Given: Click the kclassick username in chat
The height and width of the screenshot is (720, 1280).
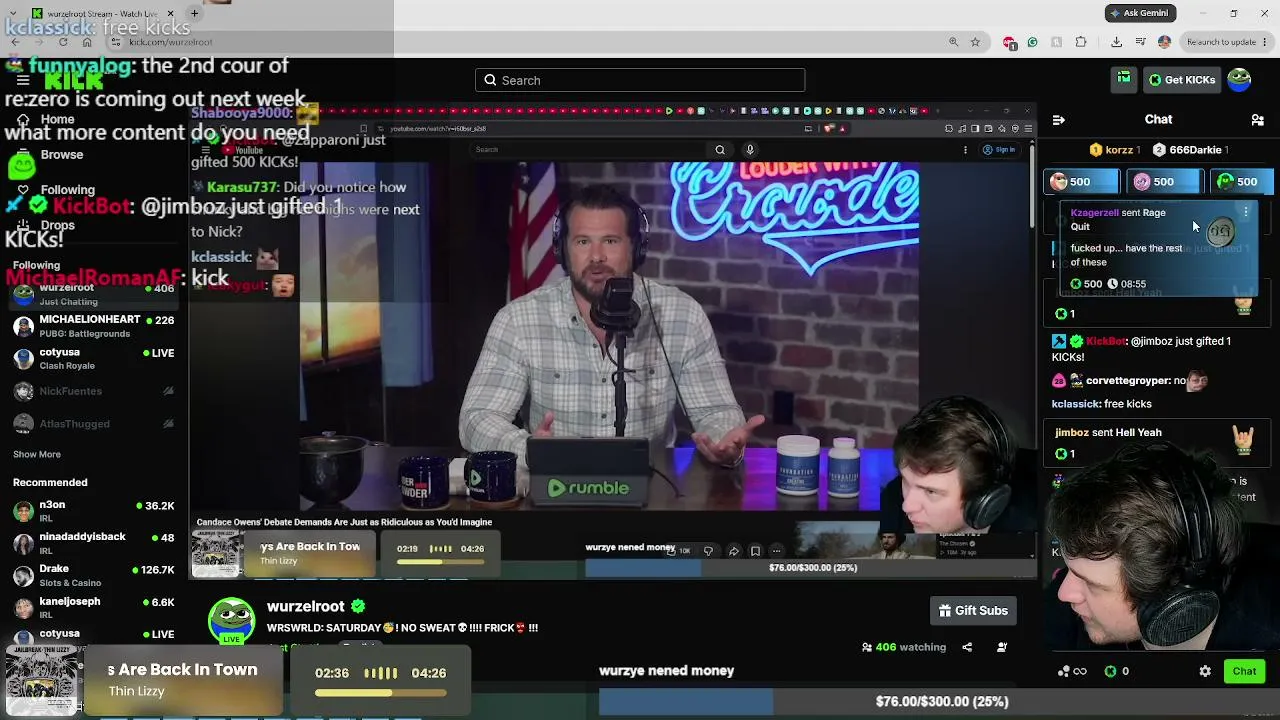Looking at the screenshot, I should click(1075, 404).
